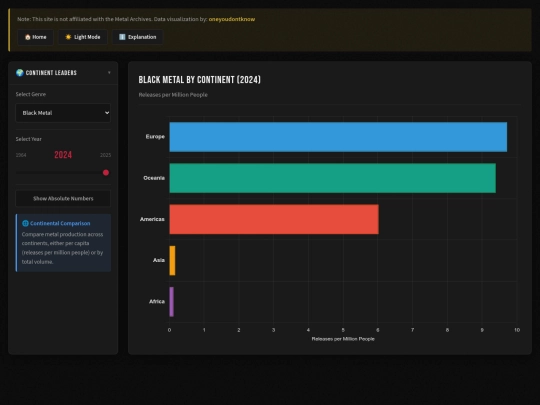Viewport: 540px width, 405px height.
Task: Click the Asia axis label
Action: [x=159, y=260]
